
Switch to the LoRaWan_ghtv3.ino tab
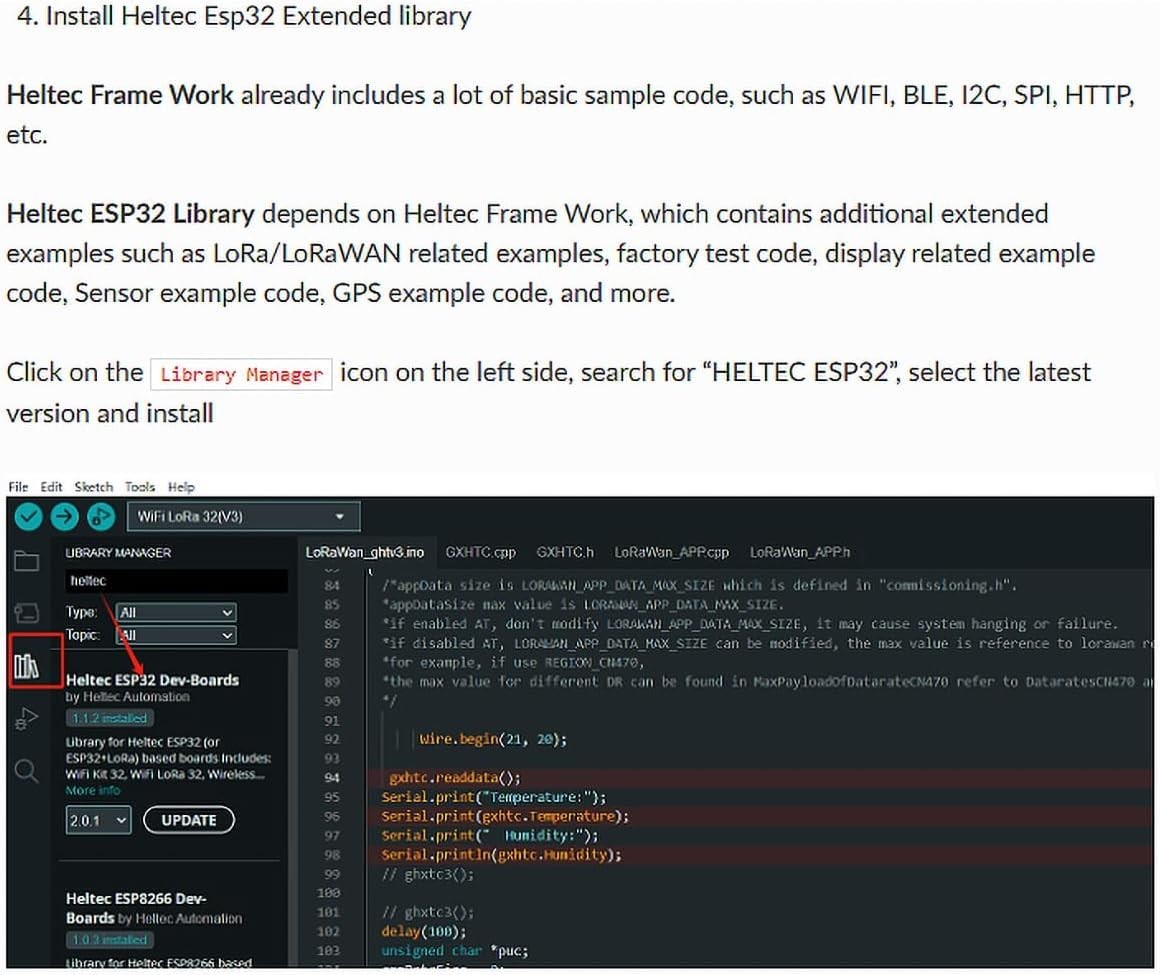pyautogui.click(x=365, y=553)
